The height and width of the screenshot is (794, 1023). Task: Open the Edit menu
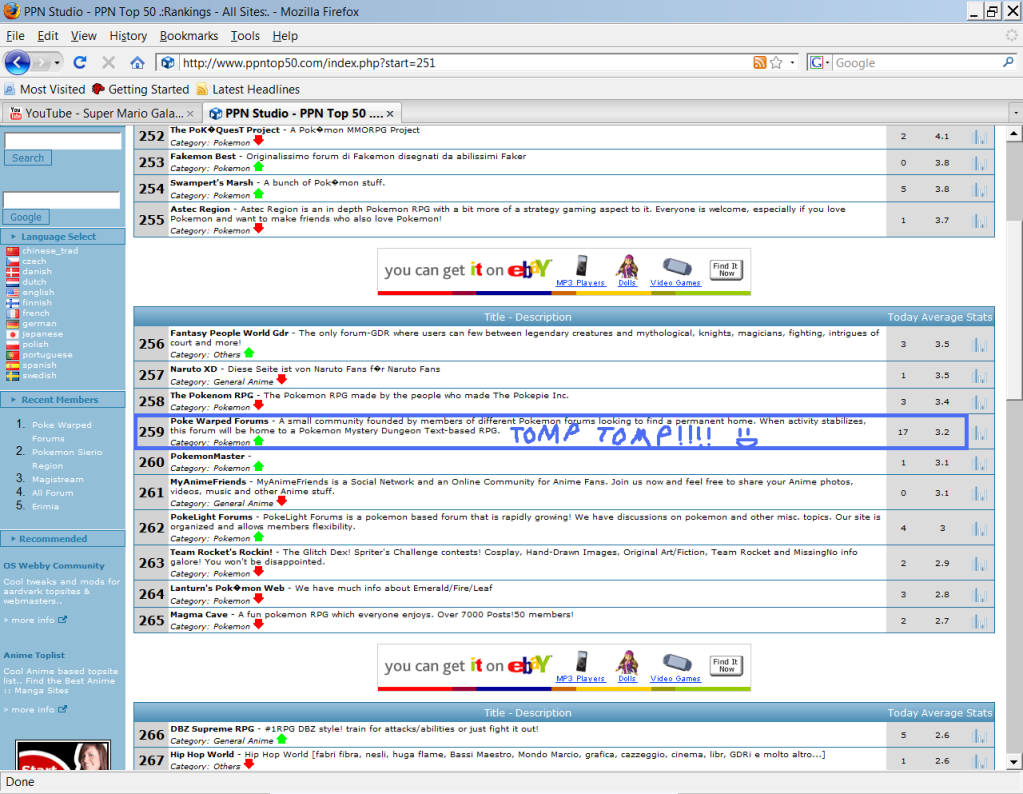[x=48, y=36]
